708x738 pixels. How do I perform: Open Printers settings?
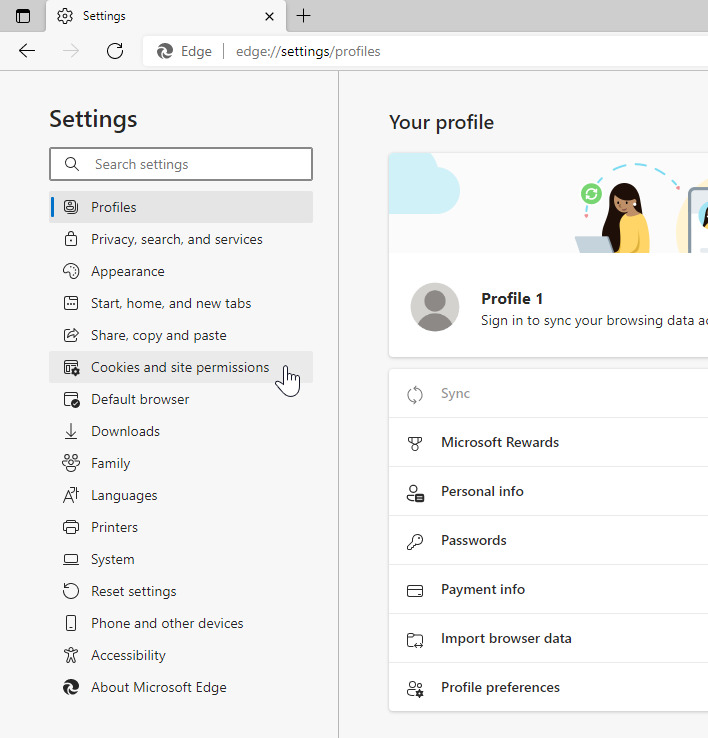[181, 527]
